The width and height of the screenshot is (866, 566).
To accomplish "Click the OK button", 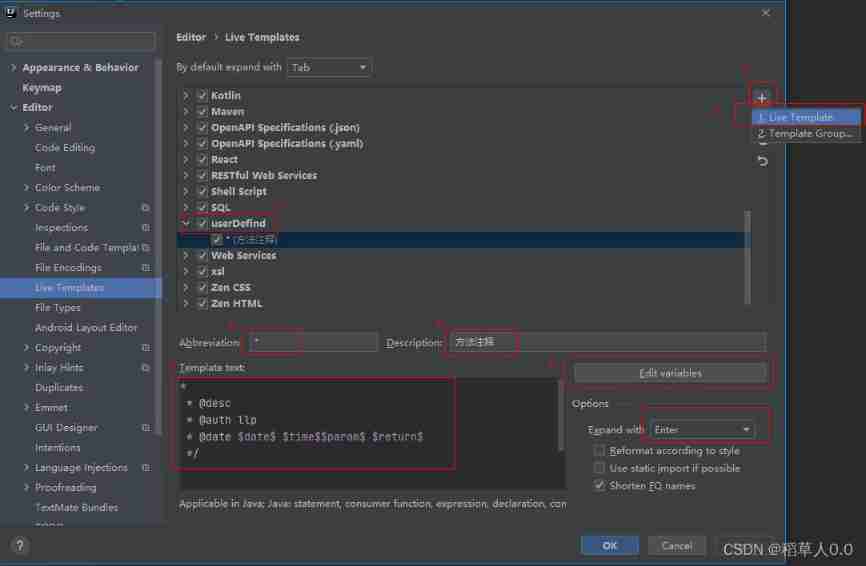I will point(609,545).
